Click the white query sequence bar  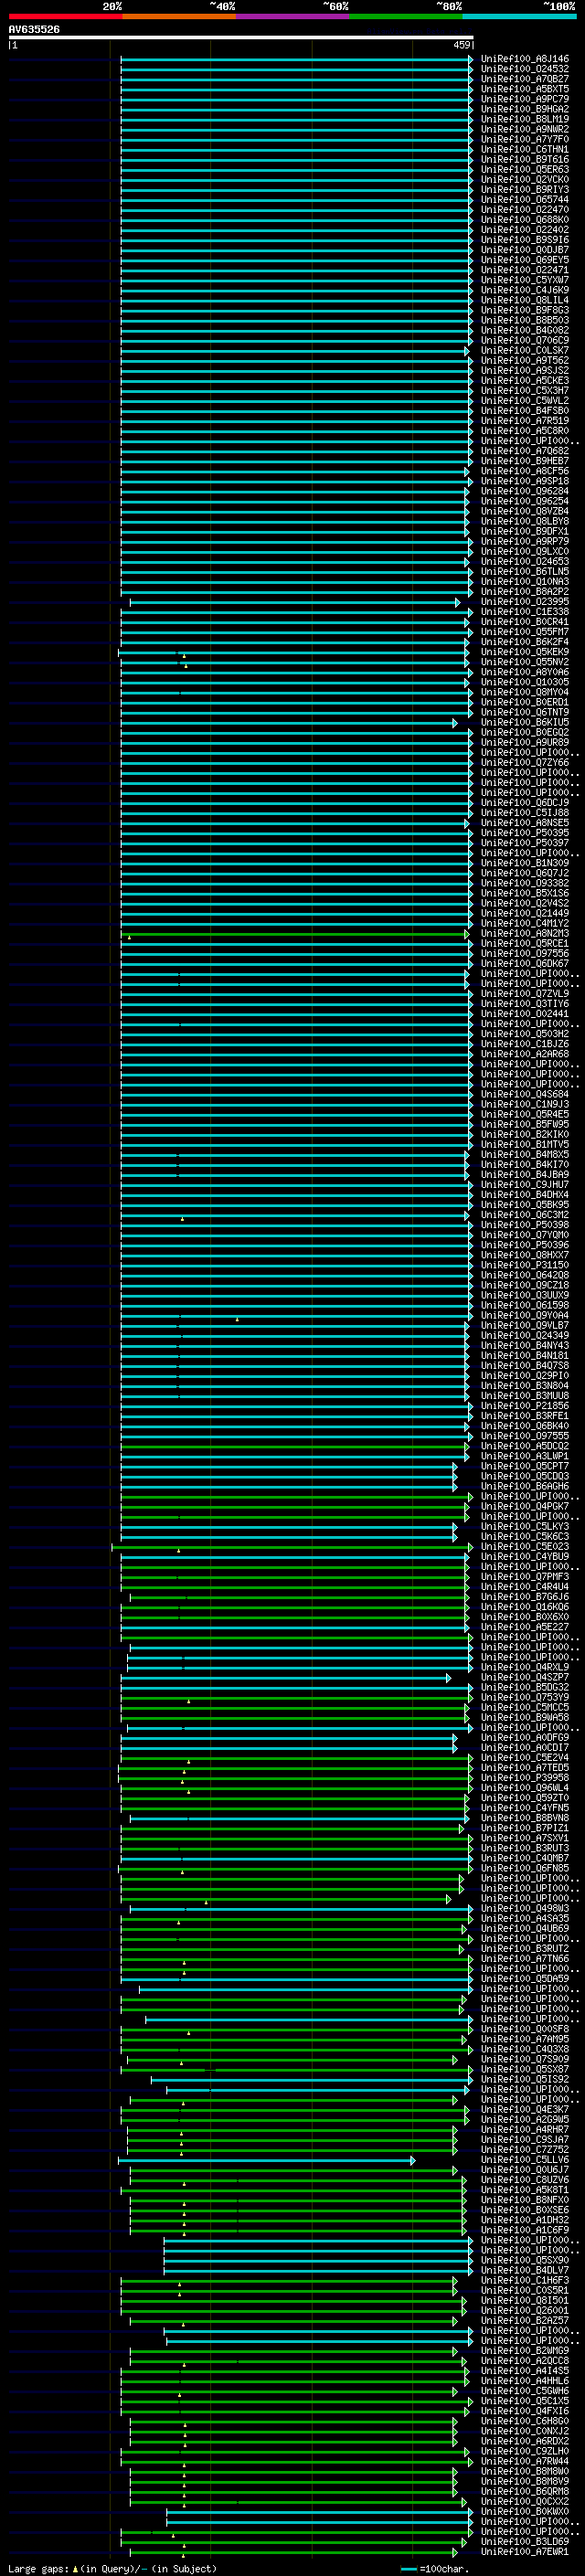click(x=241, y=37)
